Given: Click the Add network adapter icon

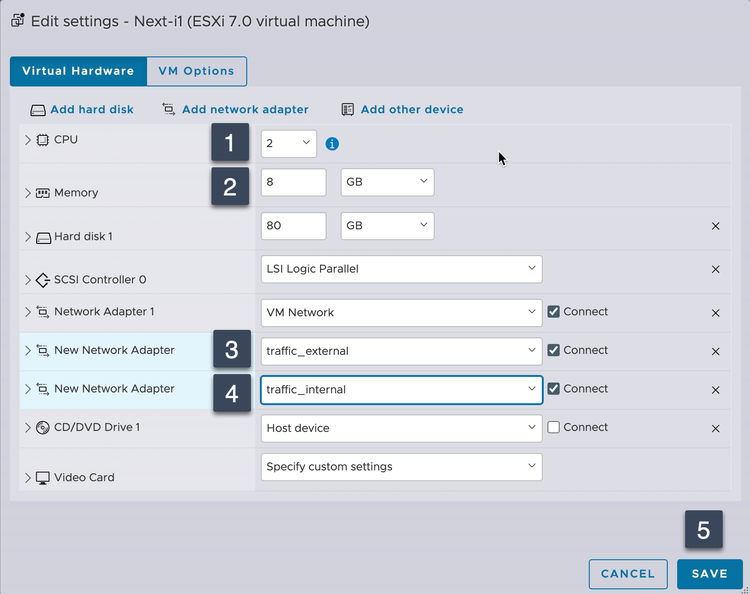Looking at the screenshot, I should (x=168, y=110).
